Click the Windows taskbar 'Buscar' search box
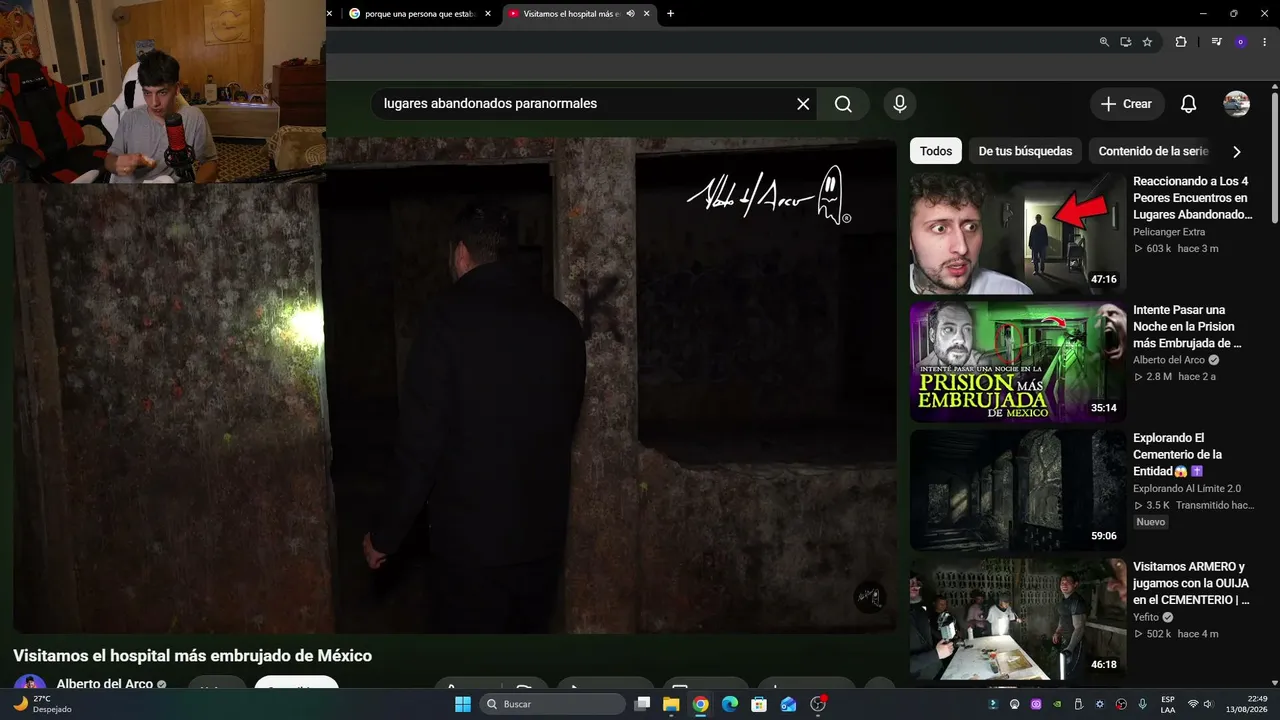 (552, 704)
